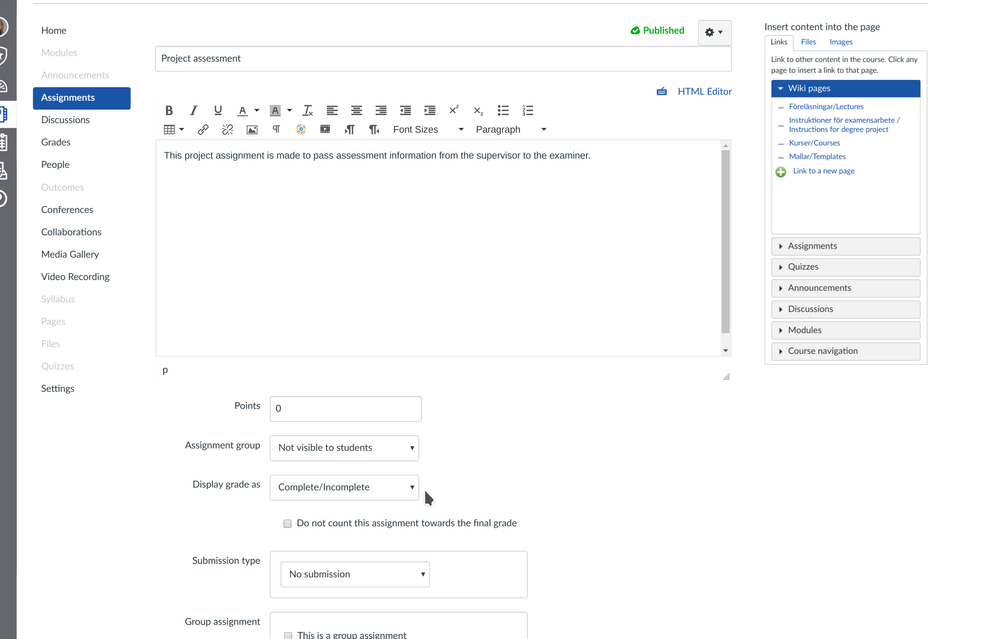
Task: Expand the Discussions section in right panel
Action: 846,309
